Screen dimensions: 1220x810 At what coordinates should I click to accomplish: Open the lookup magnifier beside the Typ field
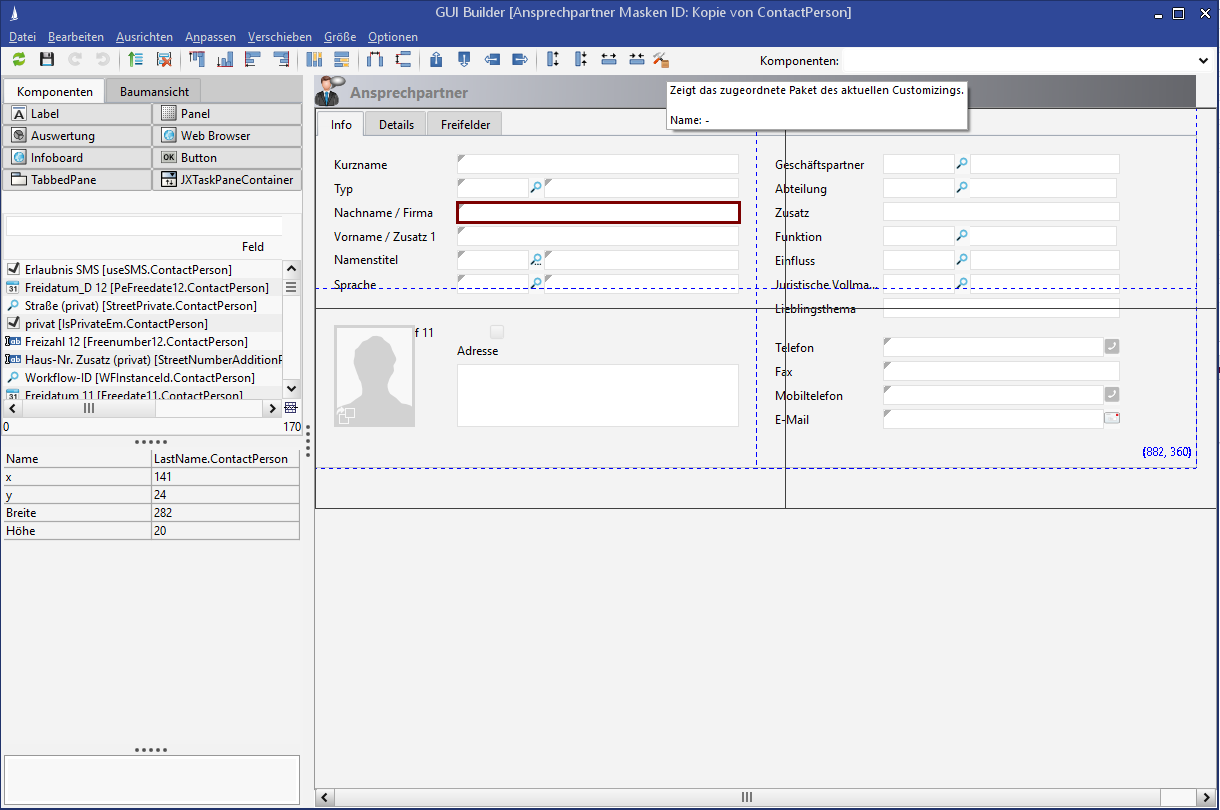pyautogui.click(x=536, y=186)
